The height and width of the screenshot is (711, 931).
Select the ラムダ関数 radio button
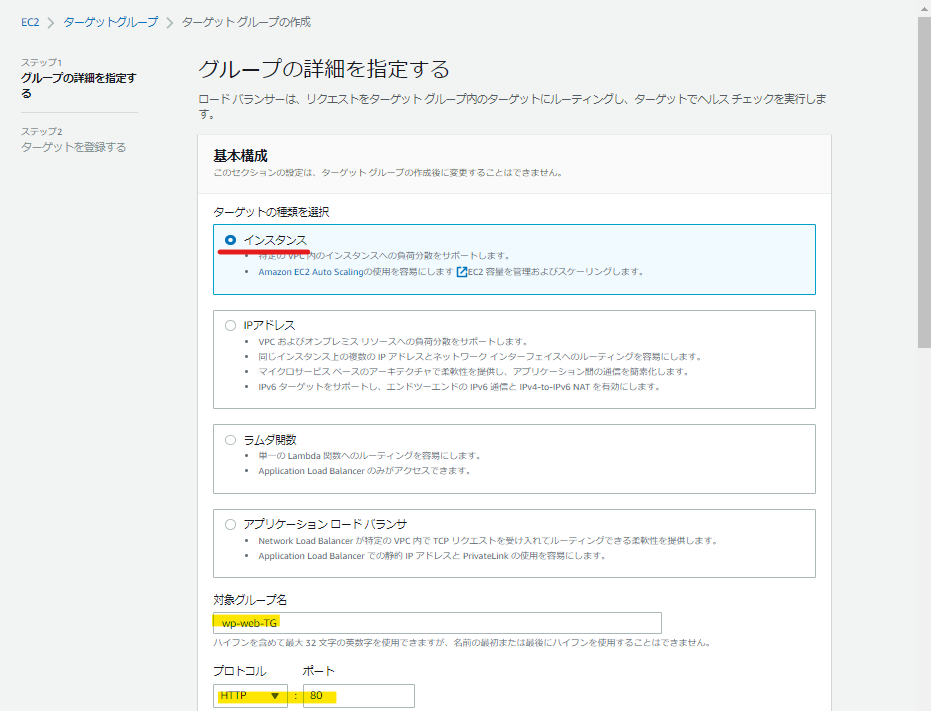point(230,440)
